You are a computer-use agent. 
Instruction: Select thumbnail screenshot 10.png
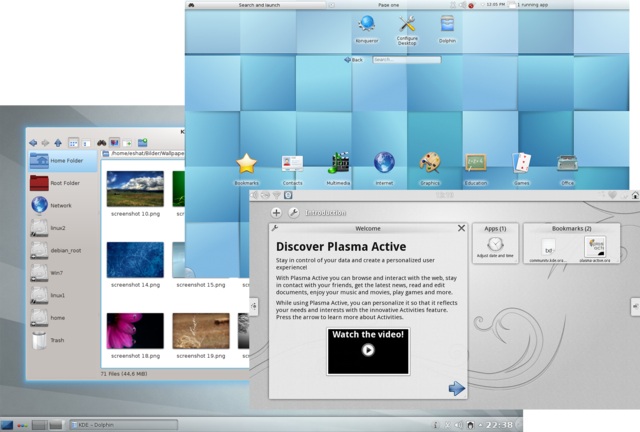135,189
